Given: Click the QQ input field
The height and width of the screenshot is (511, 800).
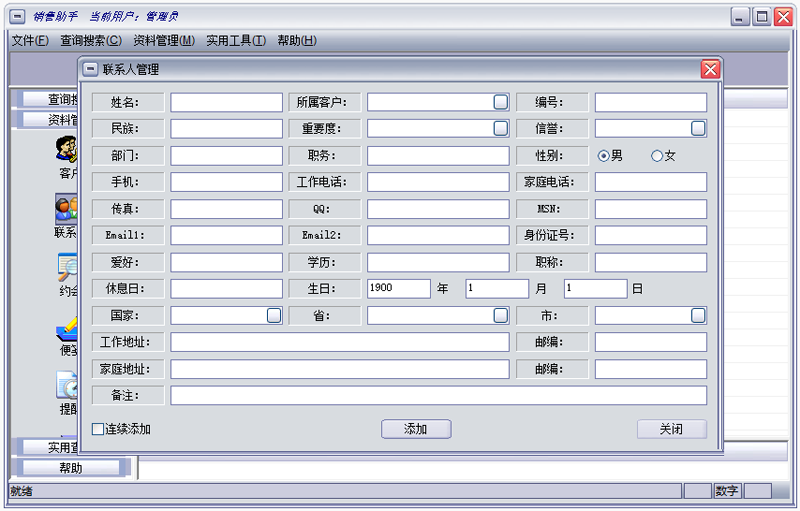Looking at the screenshot, I should [x=438, y=209].
